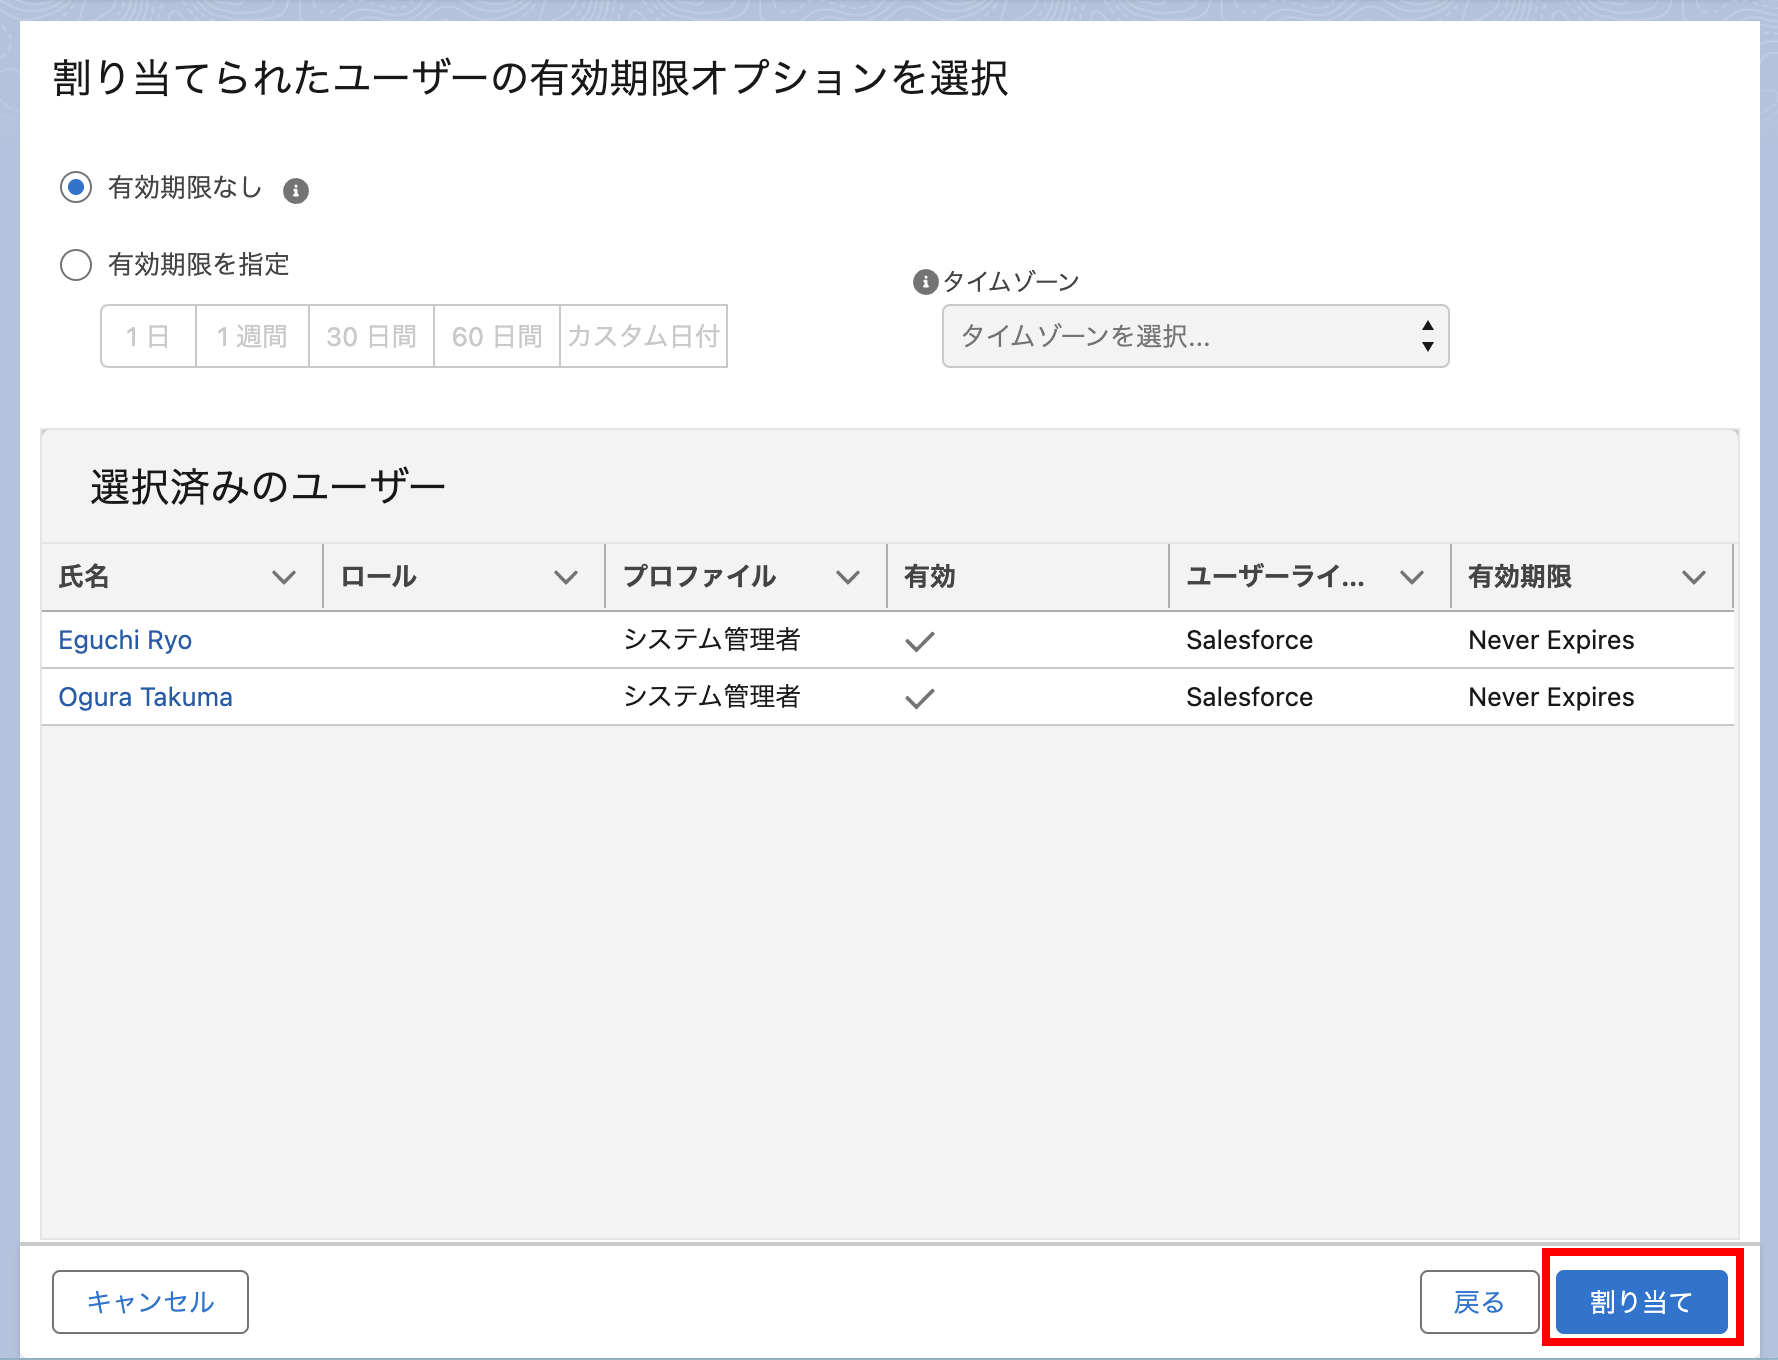Expand the 有効期限 column menu chevron
This screenshot has width=1778, height=1360.
1693,577
